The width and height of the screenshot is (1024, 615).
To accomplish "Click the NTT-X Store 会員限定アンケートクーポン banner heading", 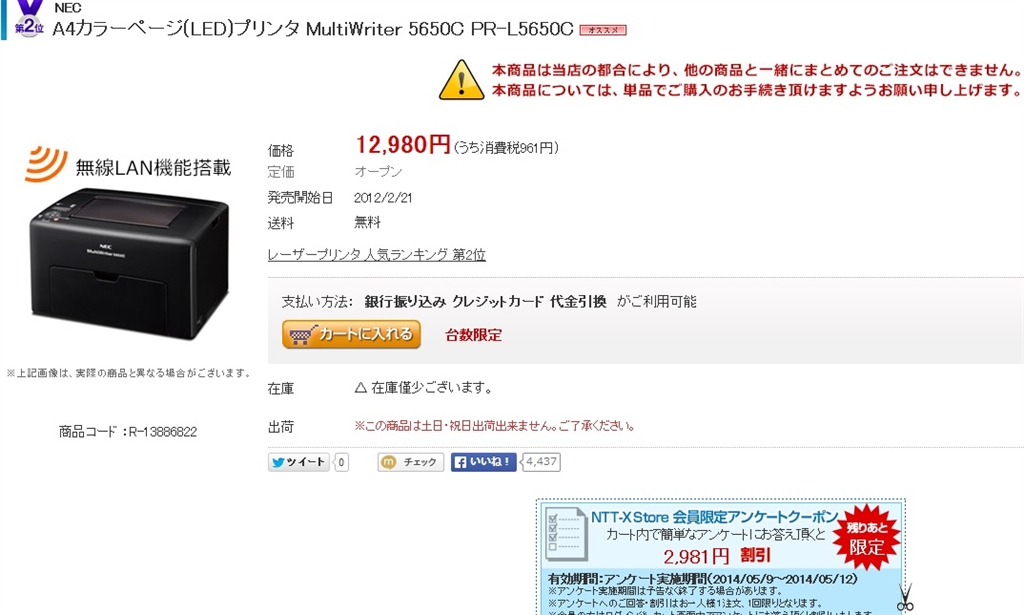I will point(714,517).
